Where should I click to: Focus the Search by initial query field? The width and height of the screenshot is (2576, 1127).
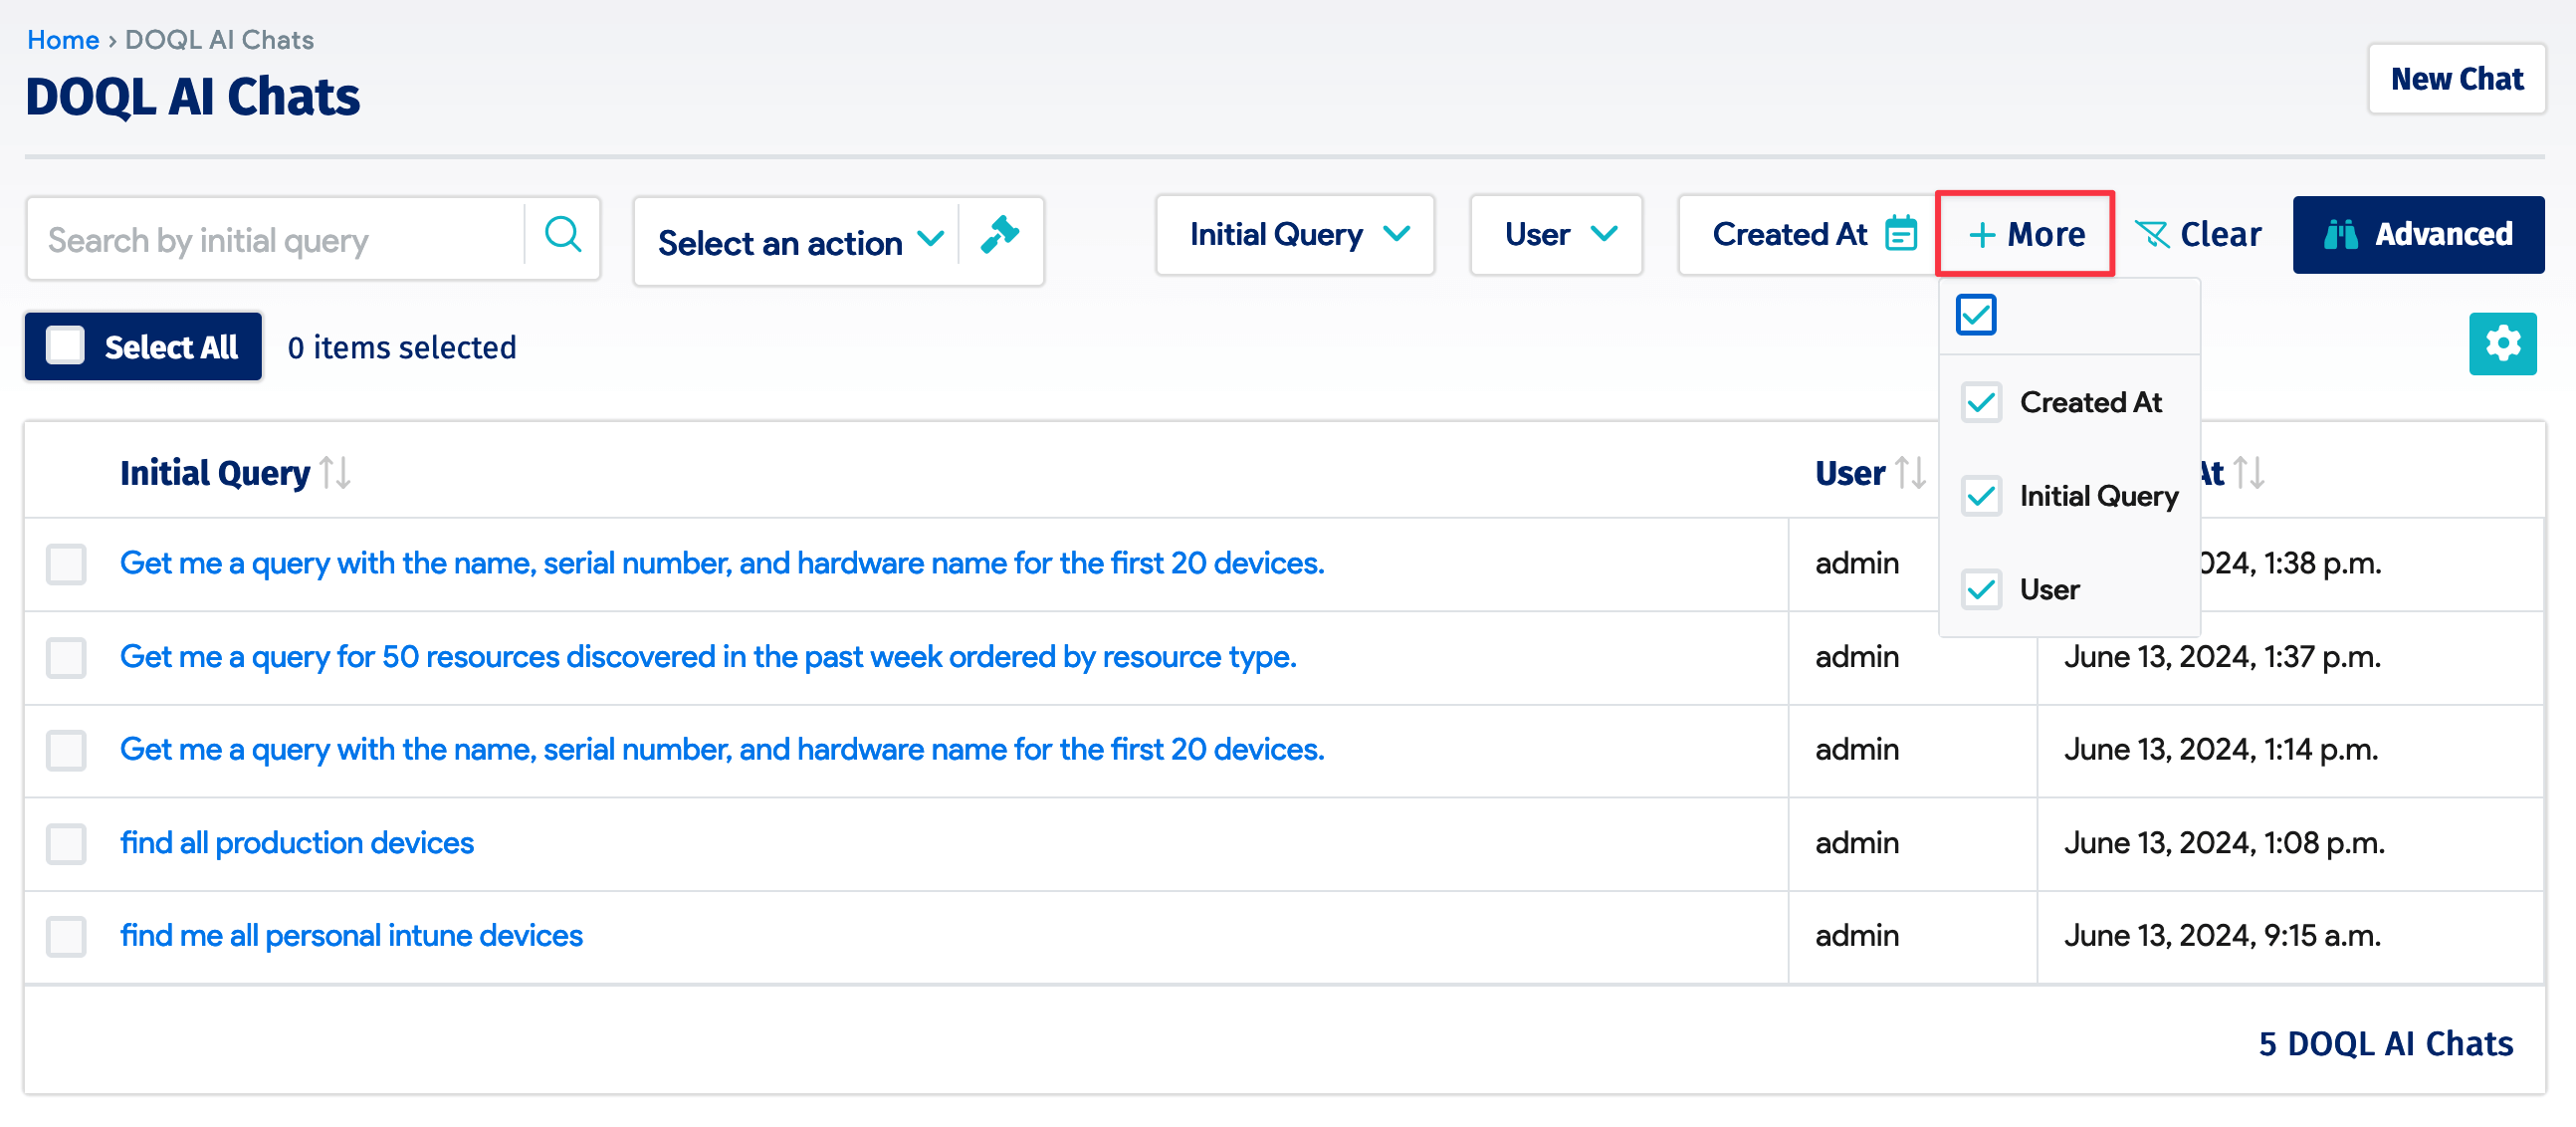275,239
